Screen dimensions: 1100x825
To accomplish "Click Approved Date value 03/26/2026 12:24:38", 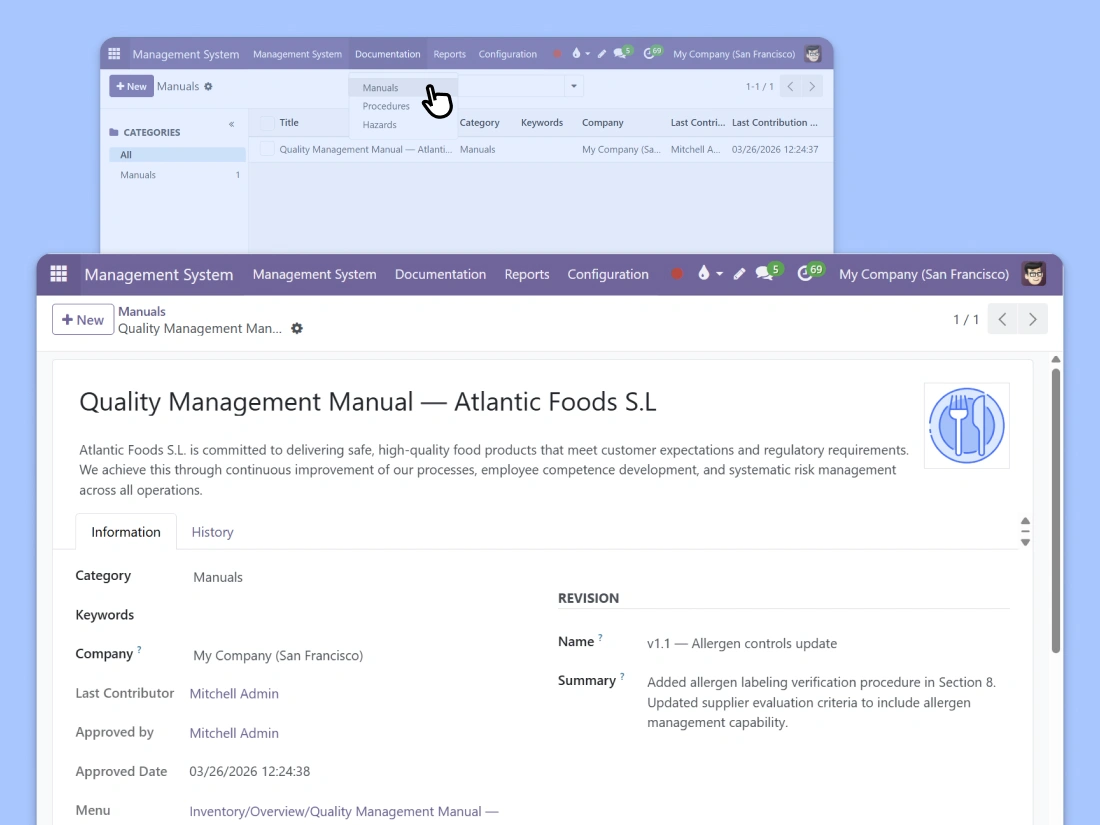I will [x=250, y=771].
